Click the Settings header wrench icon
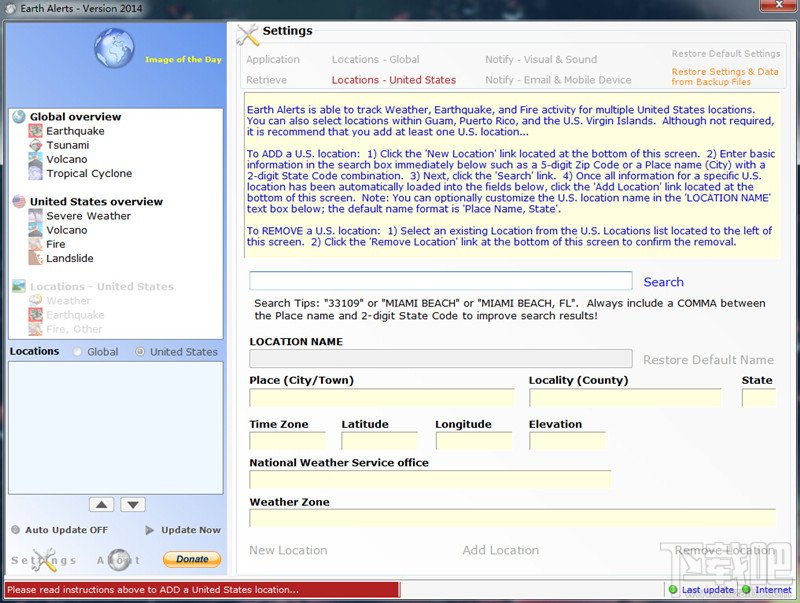800x603 pixels. (x=248, y=35)
